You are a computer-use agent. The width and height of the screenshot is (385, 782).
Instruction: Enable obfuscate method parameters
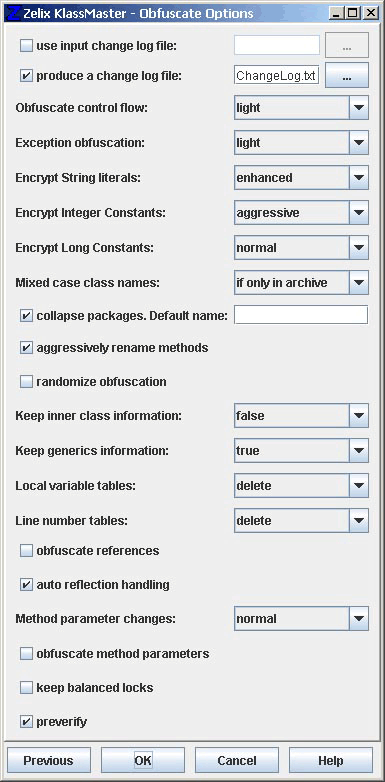(x=26, y=653)
